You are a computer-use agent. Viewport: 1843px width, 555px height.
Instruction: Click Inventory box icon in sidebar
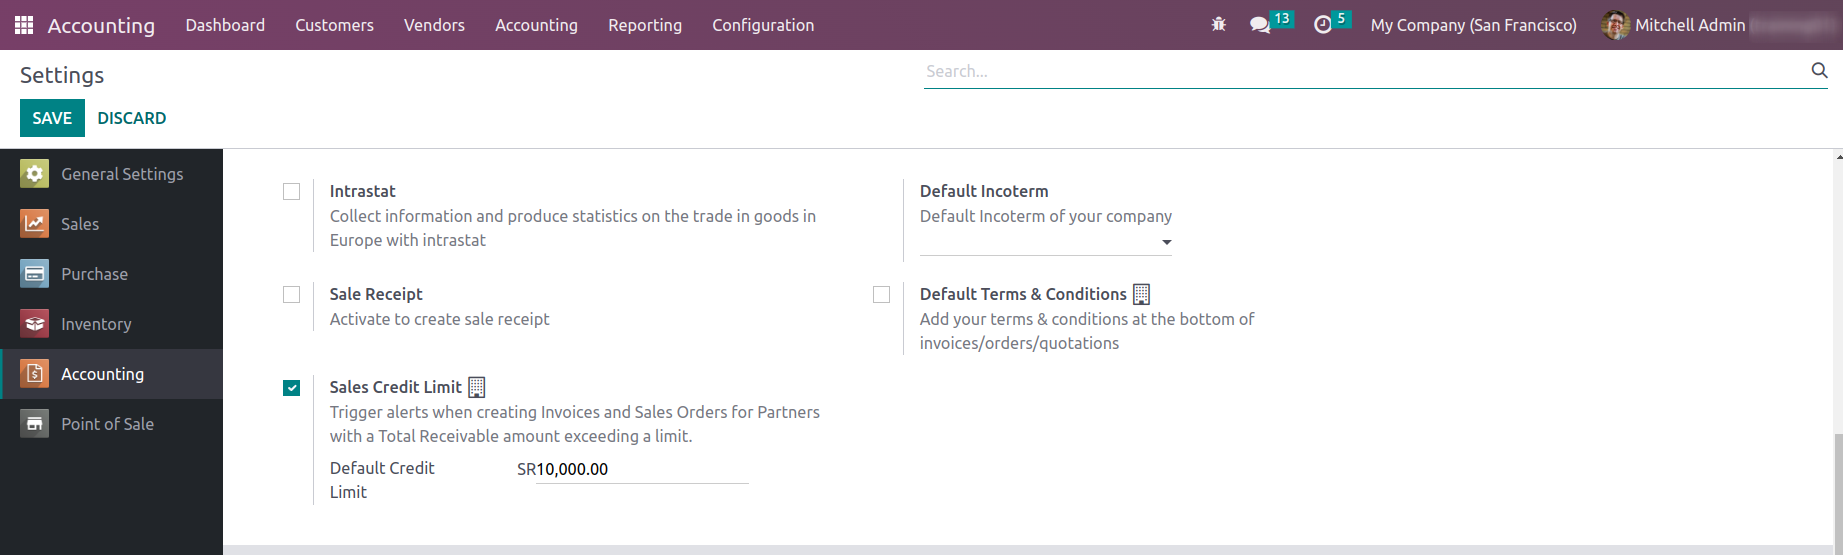[34, 324]
